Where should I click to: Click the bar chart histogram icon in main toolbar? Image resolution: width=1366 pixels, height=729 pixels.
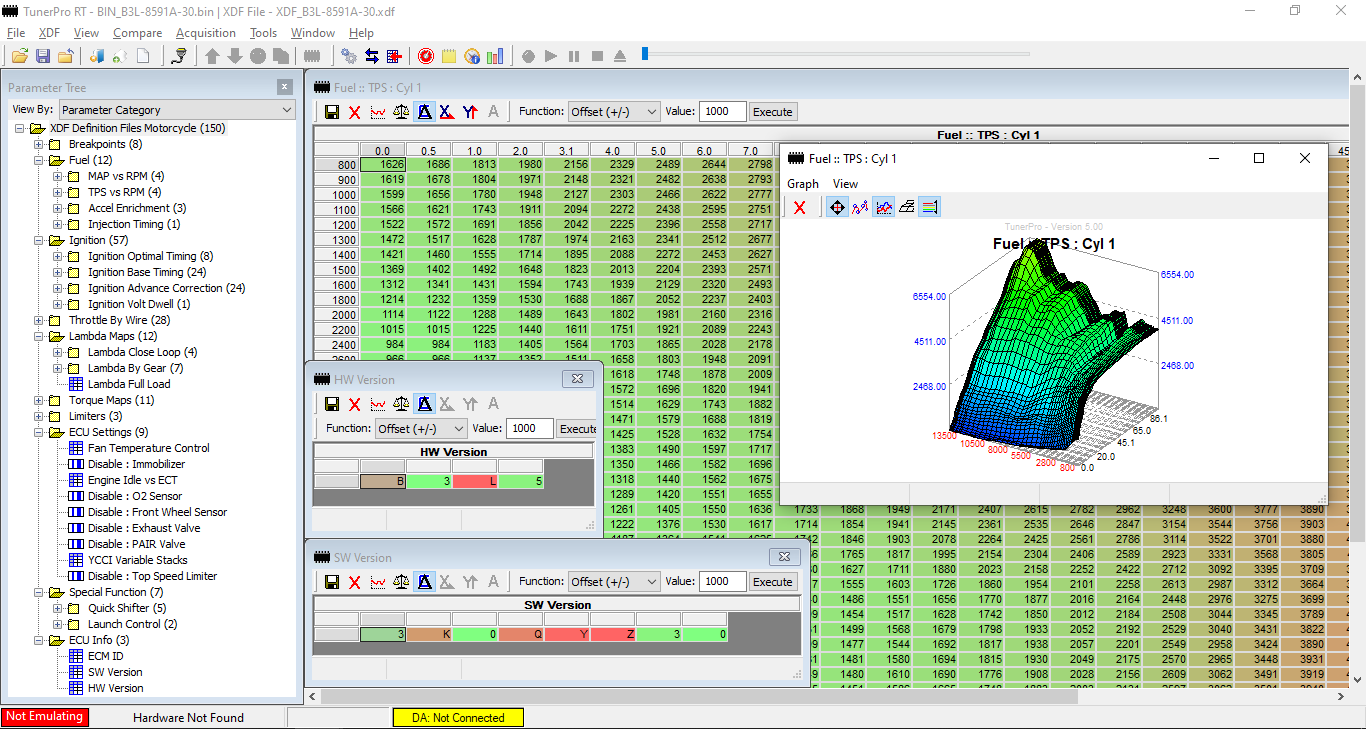coord(495,56)
